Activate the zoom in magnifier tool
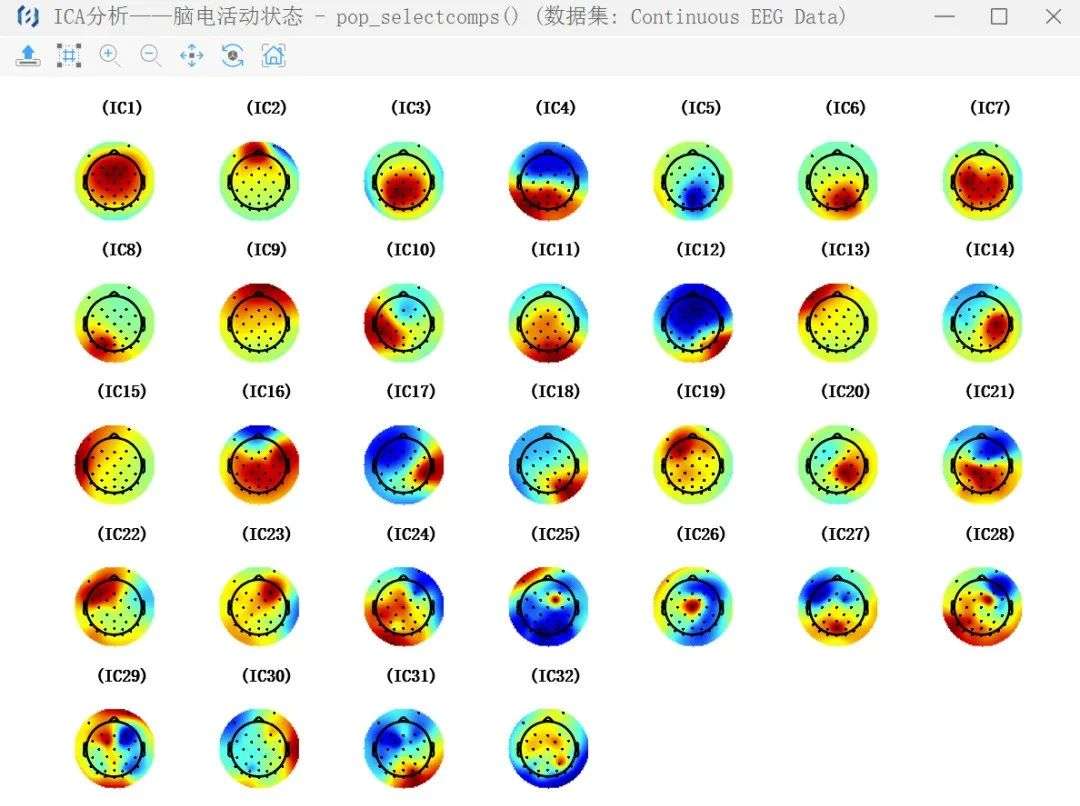 pyautogui.click(x=110, y=56)
